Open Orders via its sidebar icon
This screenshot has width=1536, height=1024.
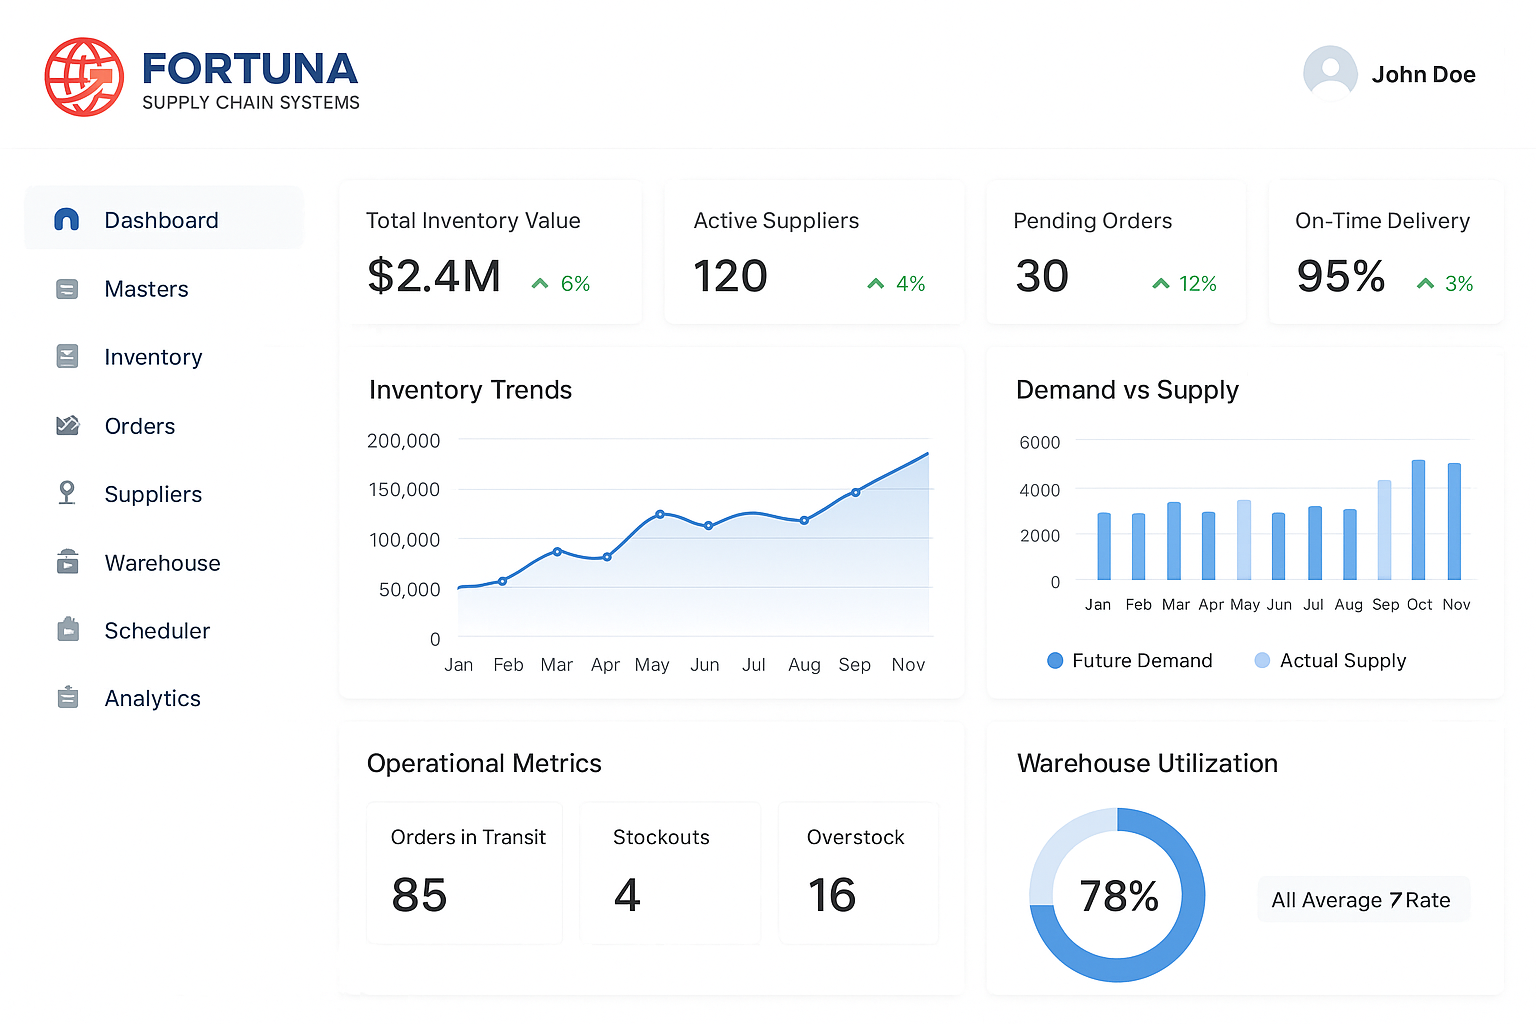(67, 426)
